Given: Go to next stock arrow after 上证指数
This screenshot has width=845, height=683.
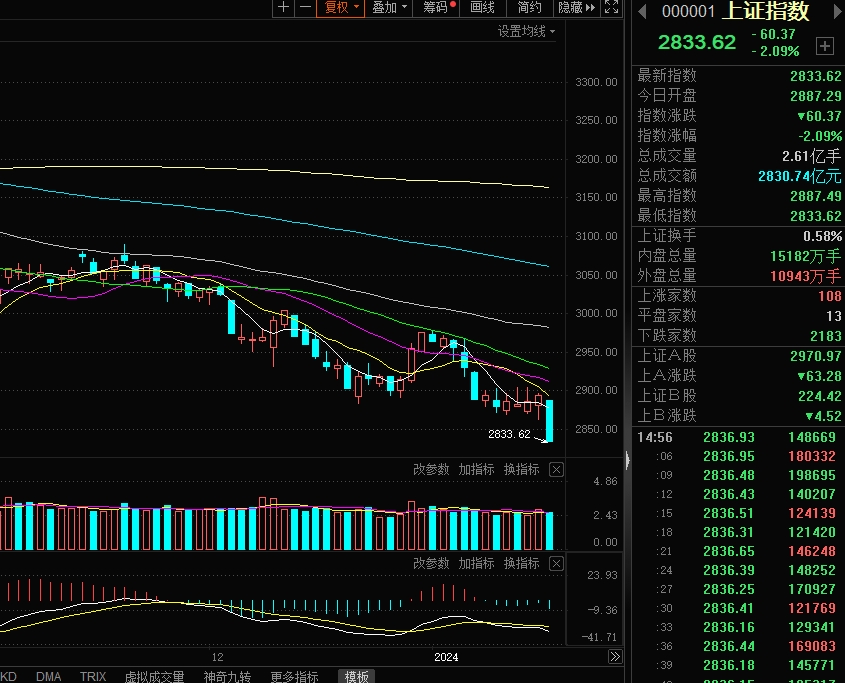Looking at the screenshot, I should (839, 12).
